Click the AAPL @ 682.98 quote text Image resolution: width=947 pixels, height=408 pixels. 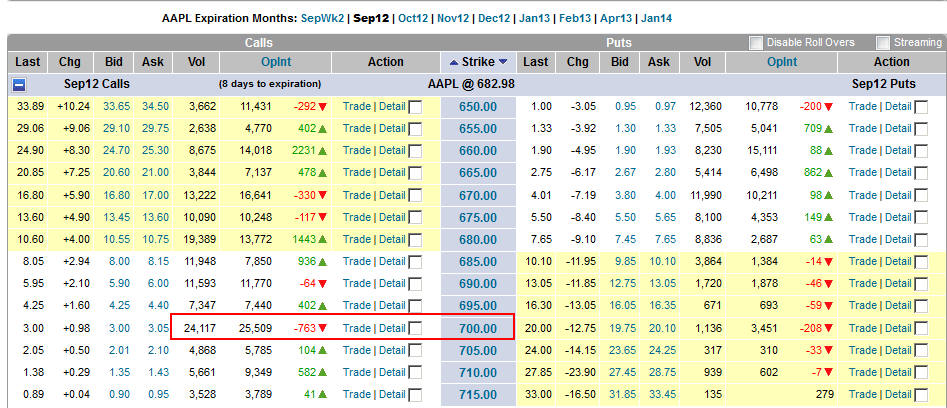point(472,84)
